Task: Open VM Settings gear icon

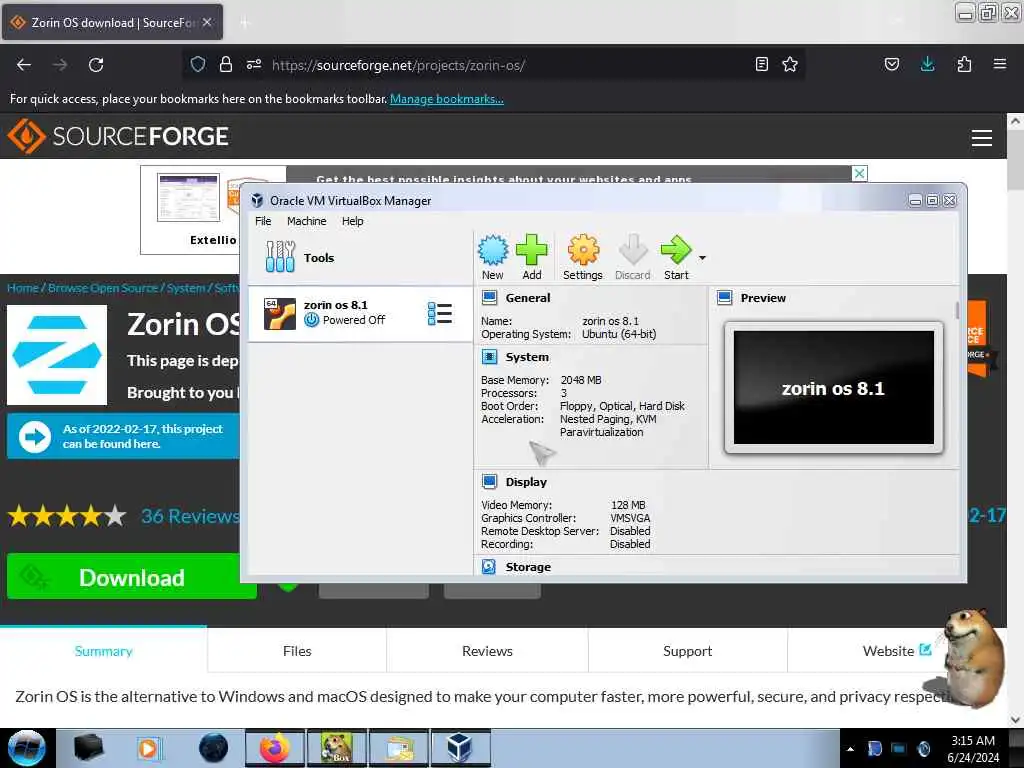Action: coord(583,257)
